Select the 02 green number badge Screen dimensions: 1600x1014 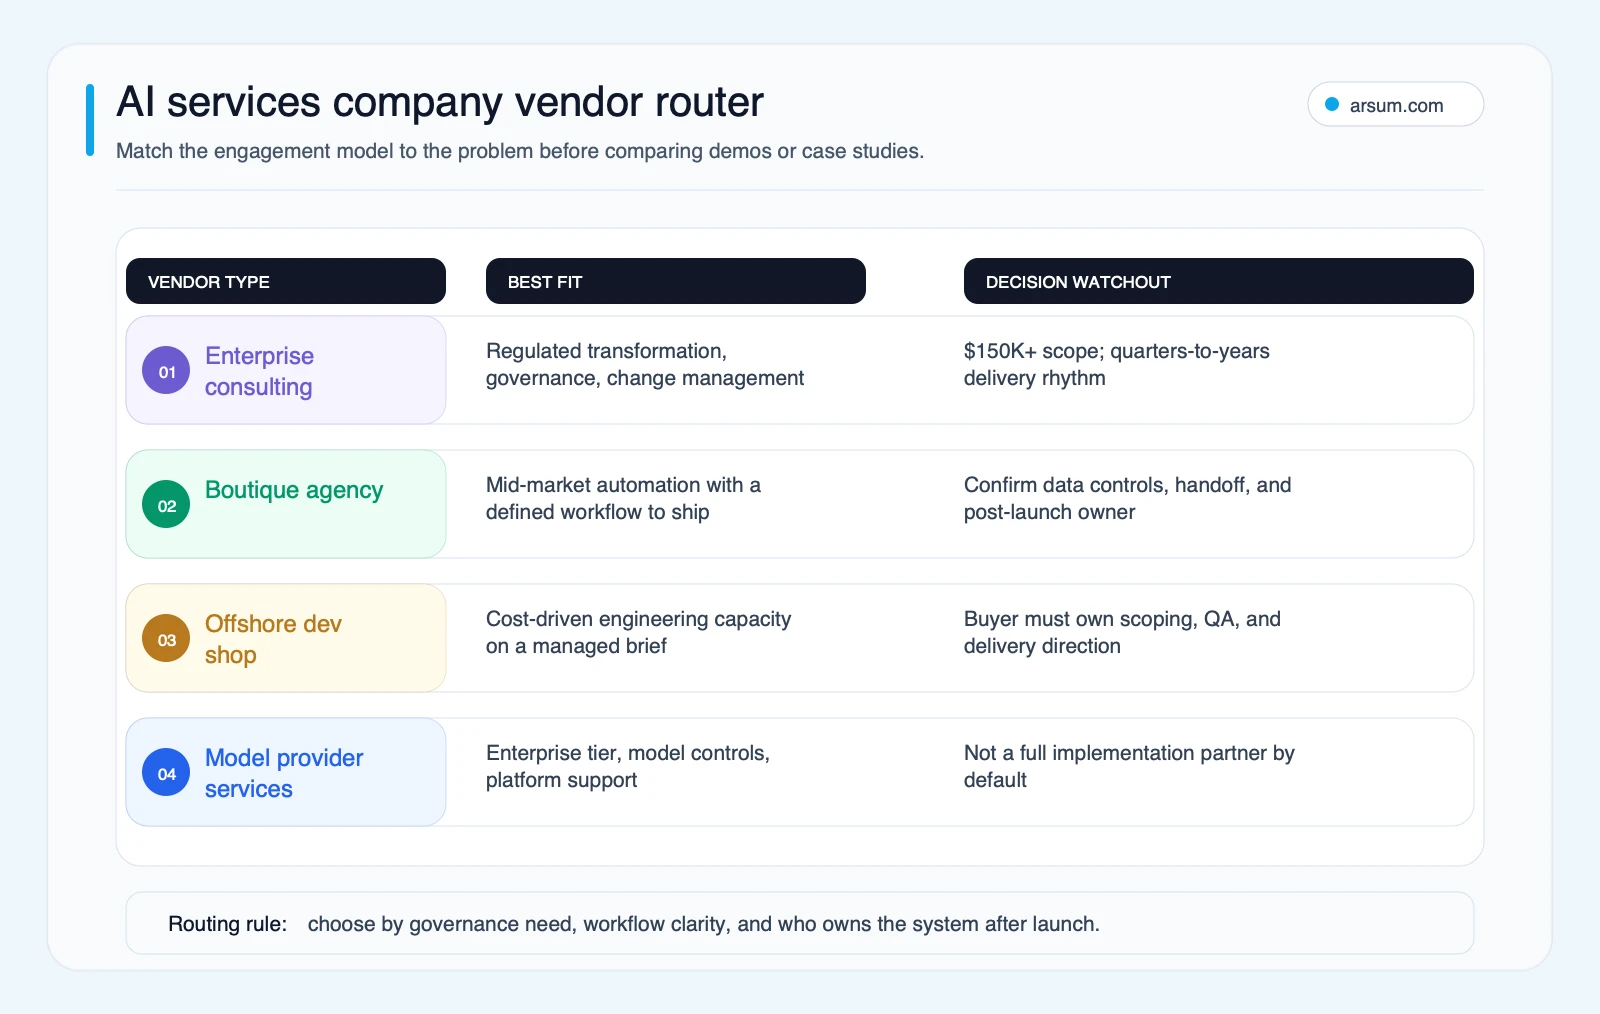tap(166, 505)
